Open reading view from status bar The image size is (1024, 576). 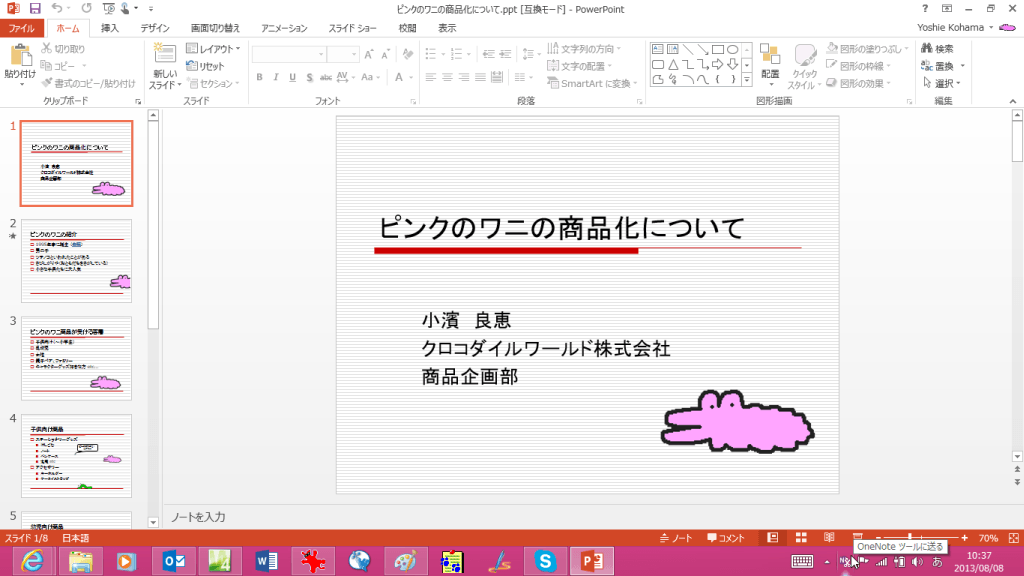tap(829, 538)
